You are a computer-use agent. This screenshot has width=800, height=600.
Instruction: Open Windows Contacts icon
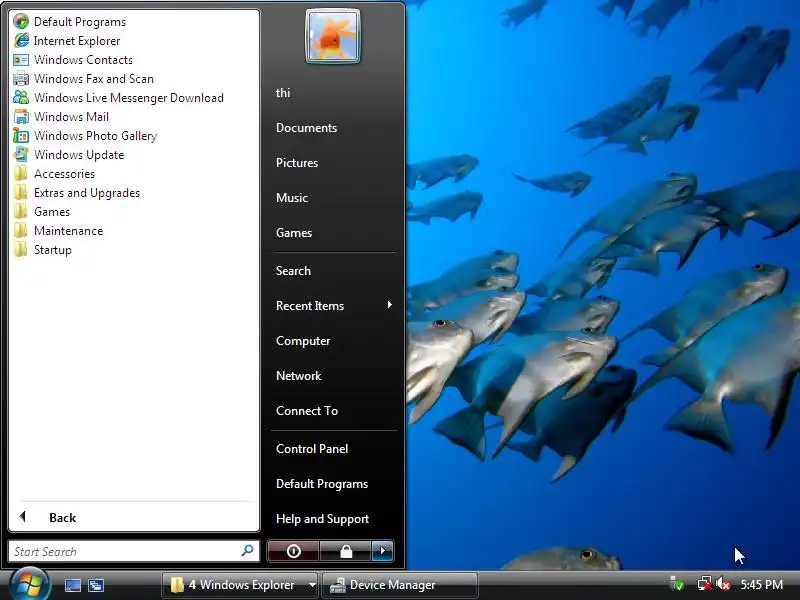click(x=21, y=60)
